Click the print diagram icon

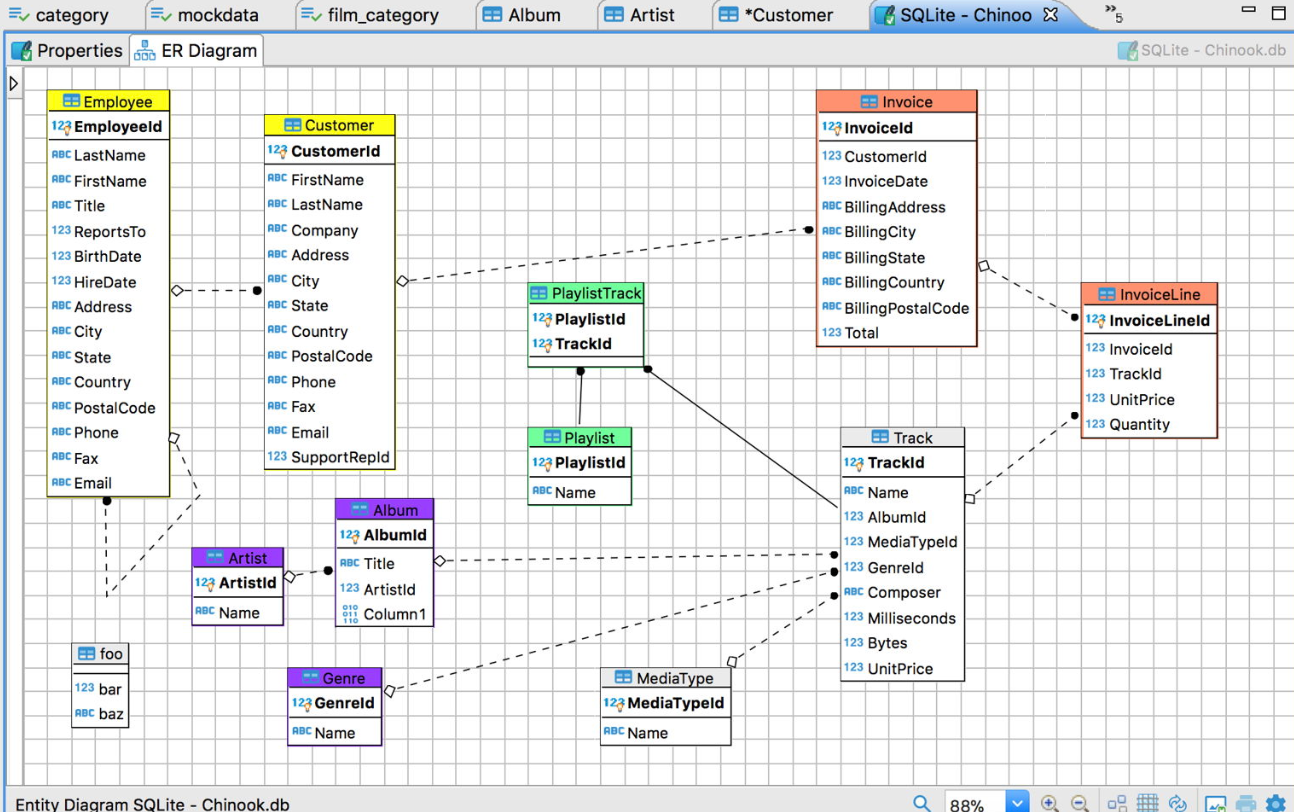pyautogui.click(x=1246, y=803)
